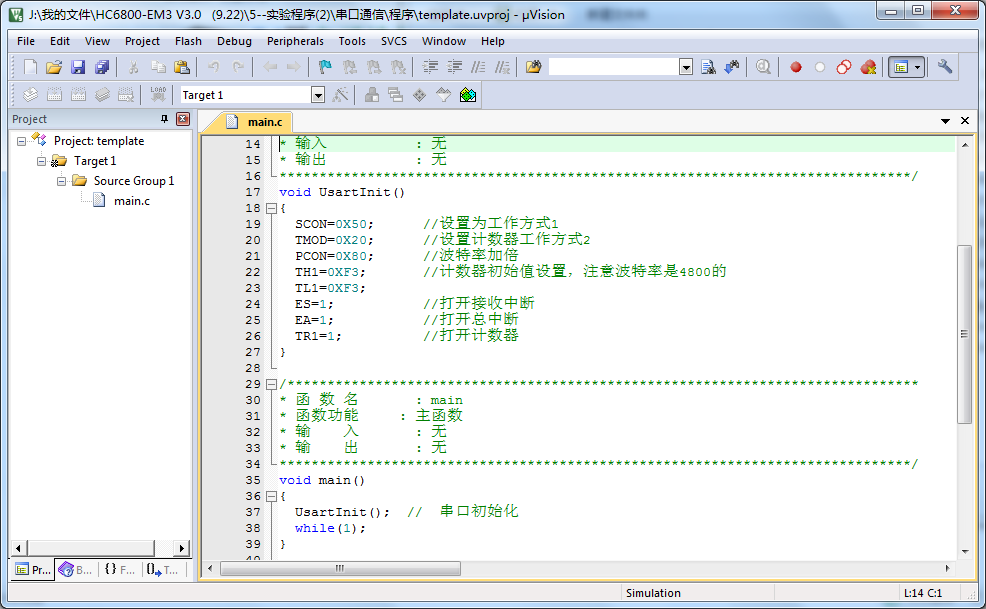Open Configuration with the wrench icon
986x609 pixels.
(944, 67)
